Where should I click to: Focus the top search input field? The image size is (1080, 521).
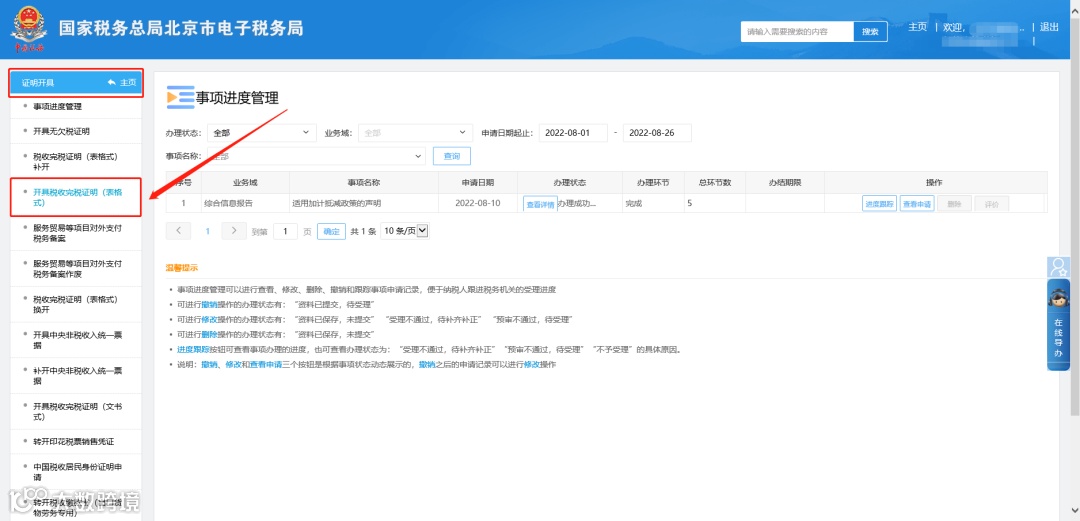point(797,32)
